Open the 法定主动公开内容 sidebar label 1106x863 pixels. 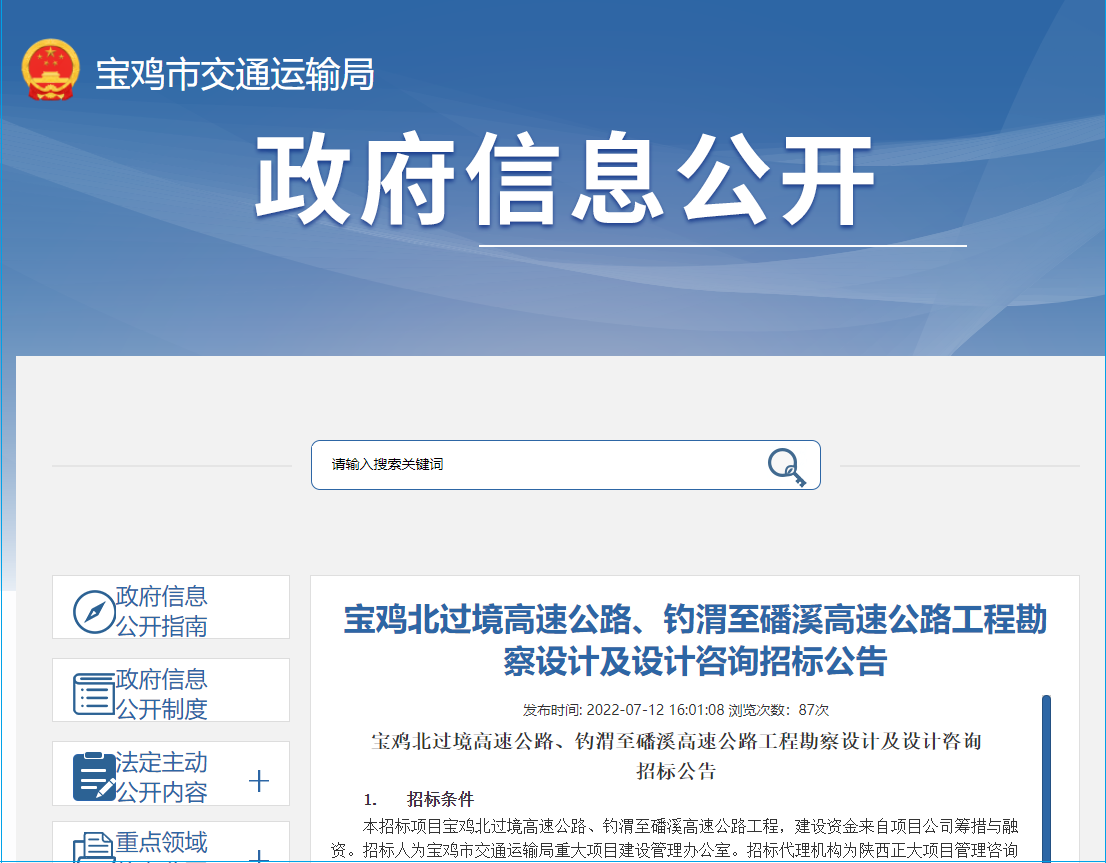162,777
